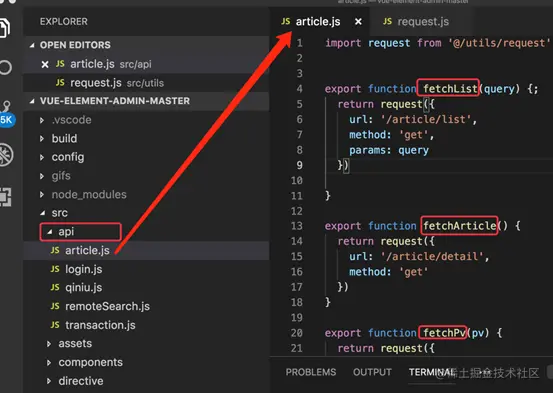Collapse the src folder
Screen dimensions: 553x393
point(43,213)
